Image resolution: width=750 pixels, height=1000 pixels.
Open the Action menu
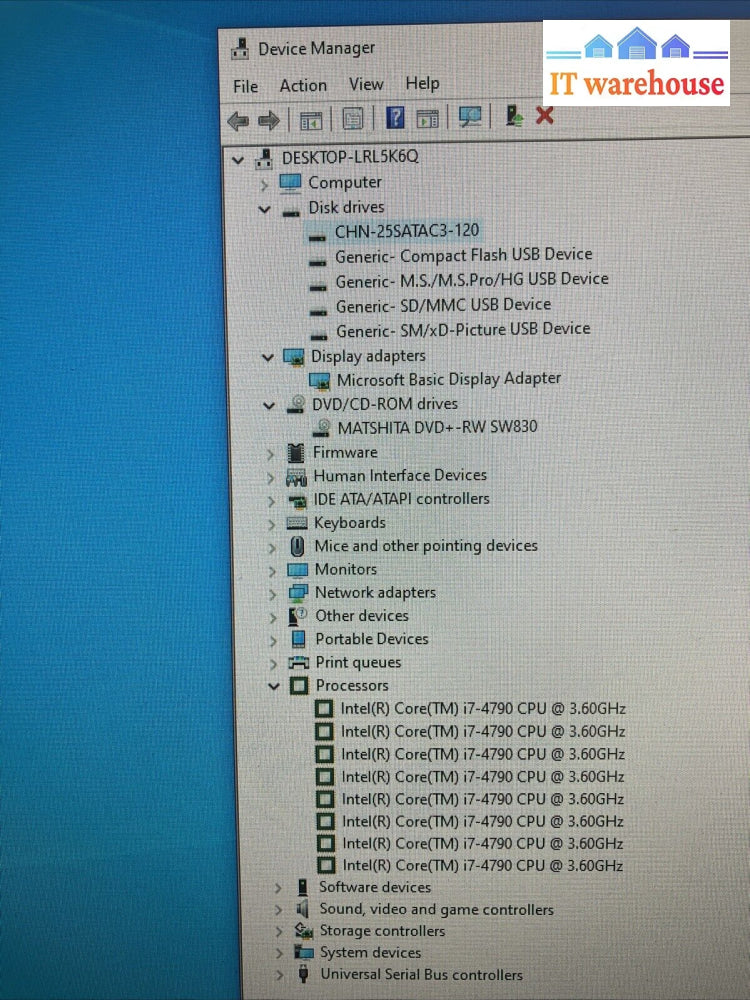tap(303, 86)
